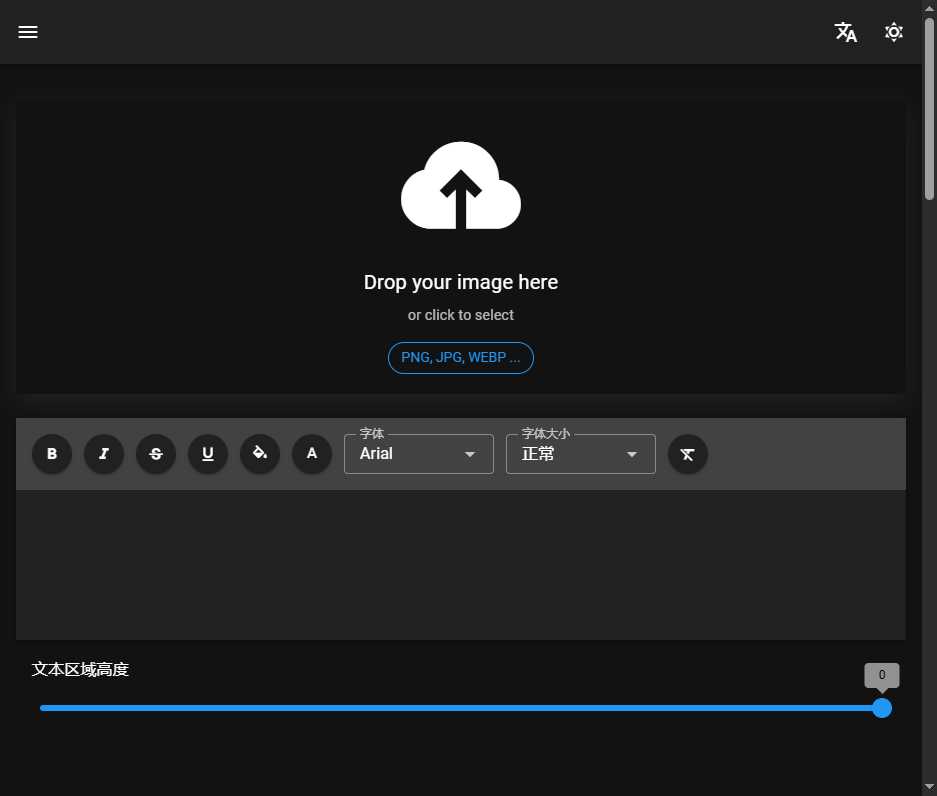Toggle italic text style
This screenshot has height=796, width=937.
click(x=104, y=454)
